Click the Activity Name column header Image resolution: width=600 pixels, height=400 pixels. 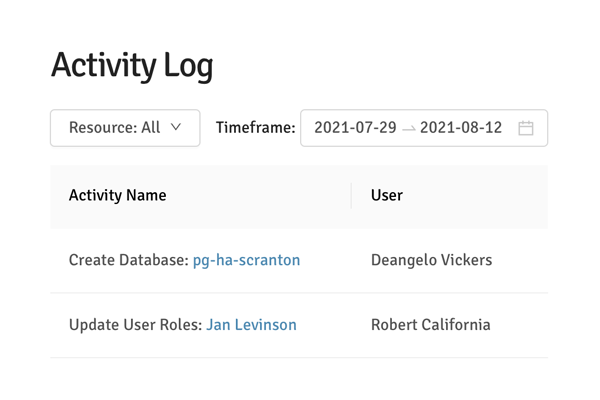117,195
